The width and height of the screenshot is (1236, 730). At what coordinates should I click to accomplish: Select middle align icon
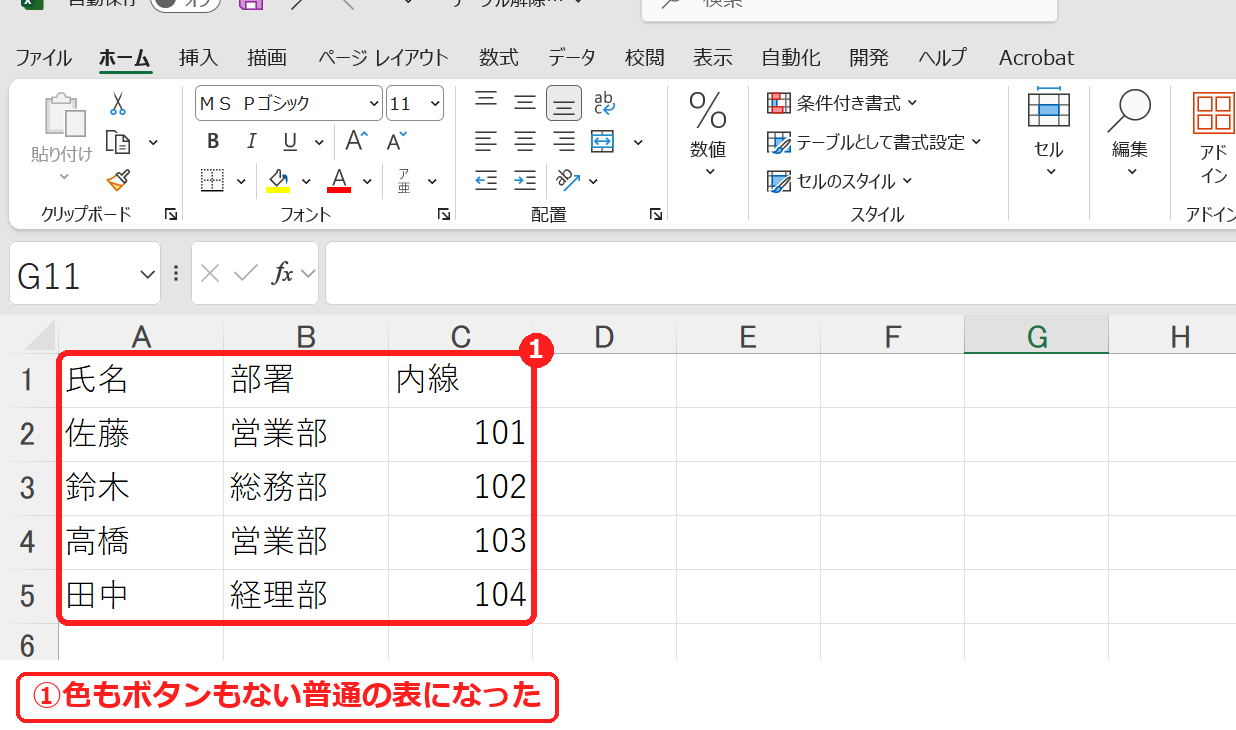(525, 102)
